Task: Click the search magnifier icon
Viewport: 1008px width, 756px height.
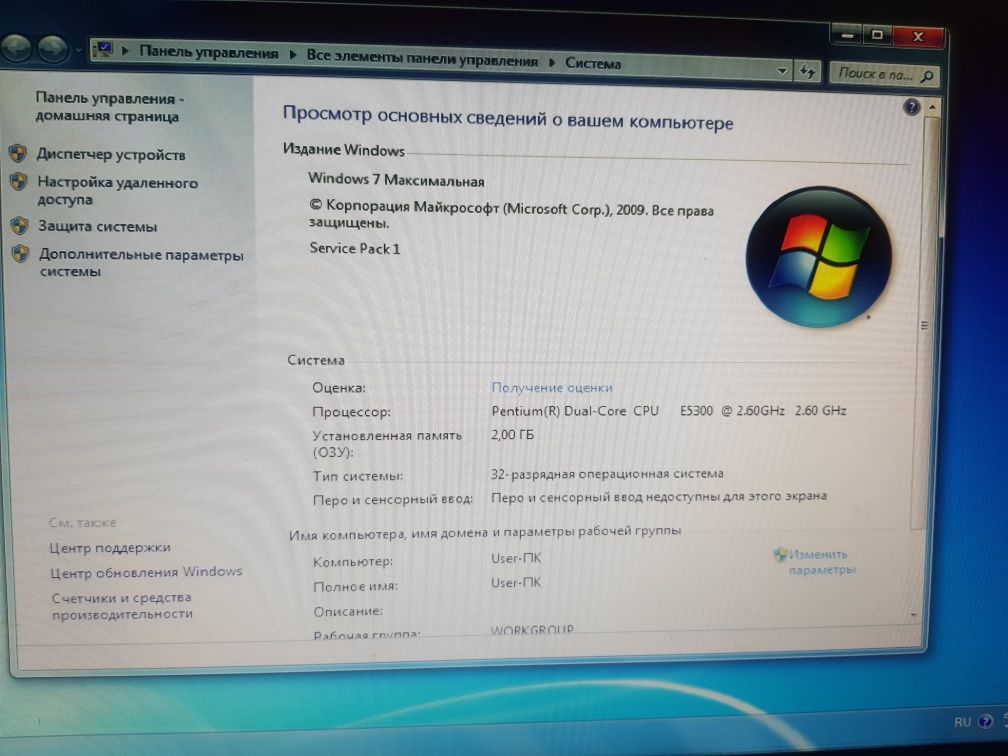Action: (927, 76)
